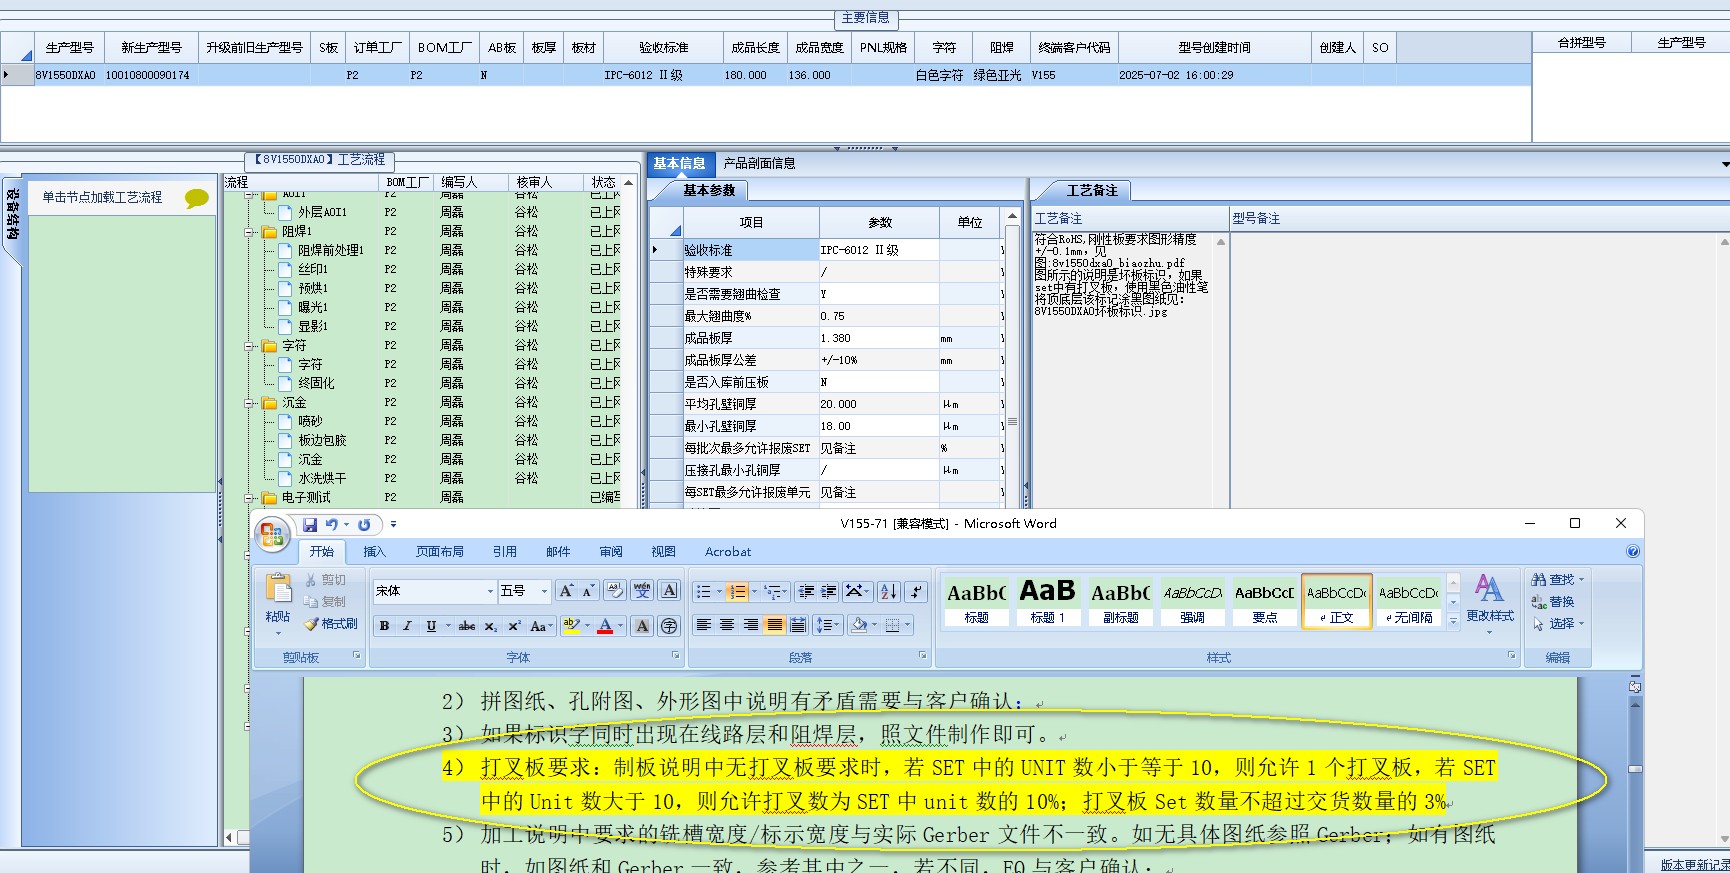1730x873 pixels.
Task: Open the Office button menu in Word
Action: (x=272, y=535)
